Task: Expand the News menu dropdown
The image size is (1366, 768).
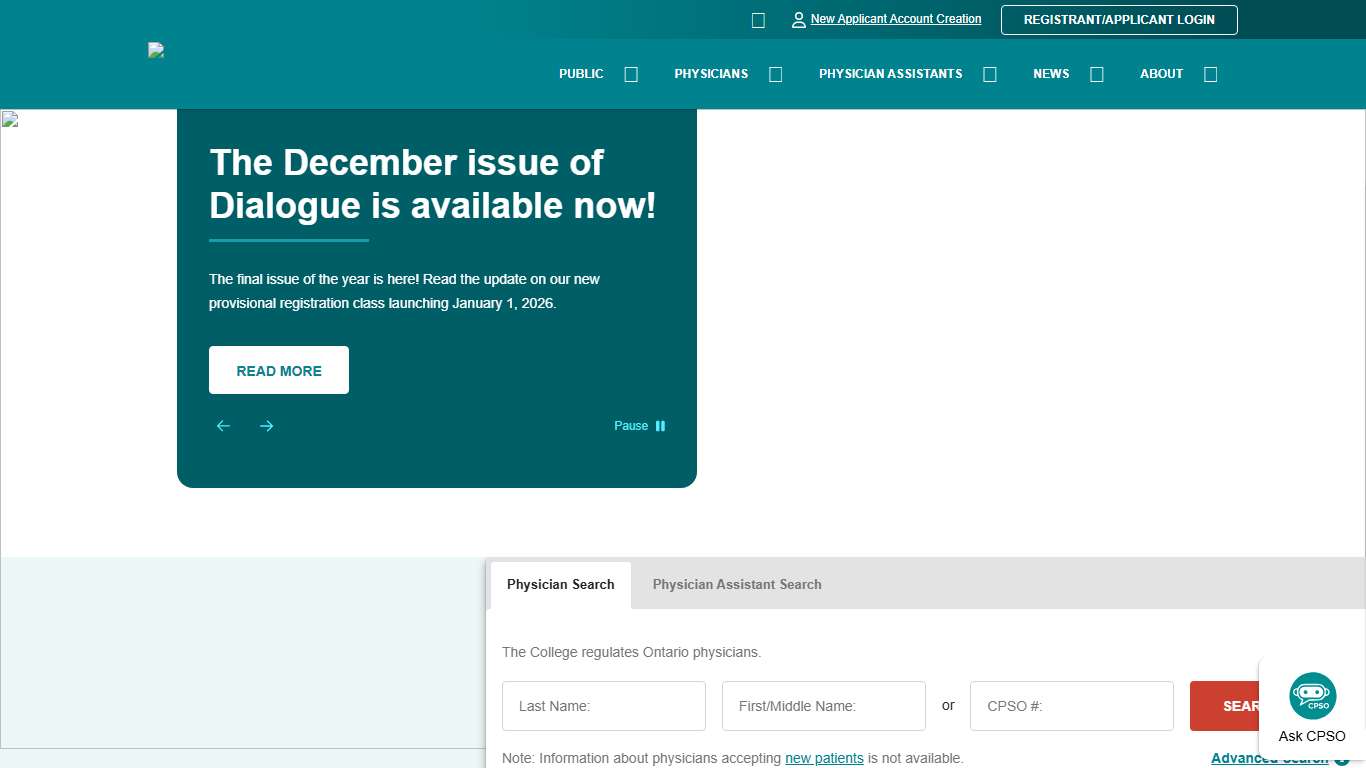Action: pos(1096,74)
